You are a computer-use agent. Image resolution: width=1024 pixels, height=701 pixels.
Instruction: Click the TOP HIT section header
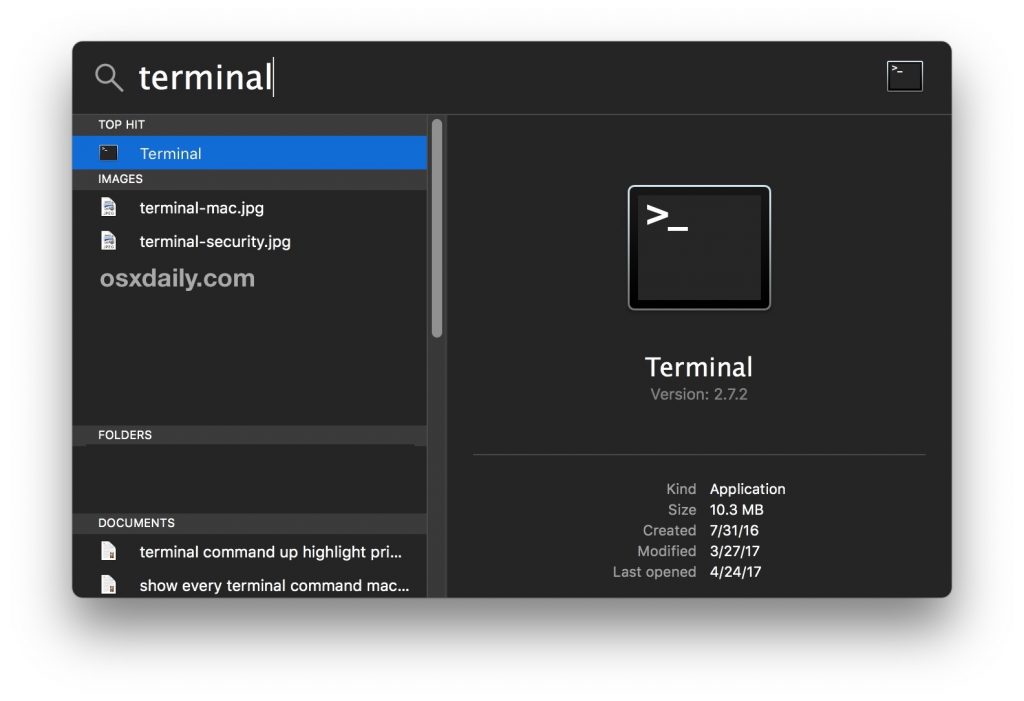(121, 125)
